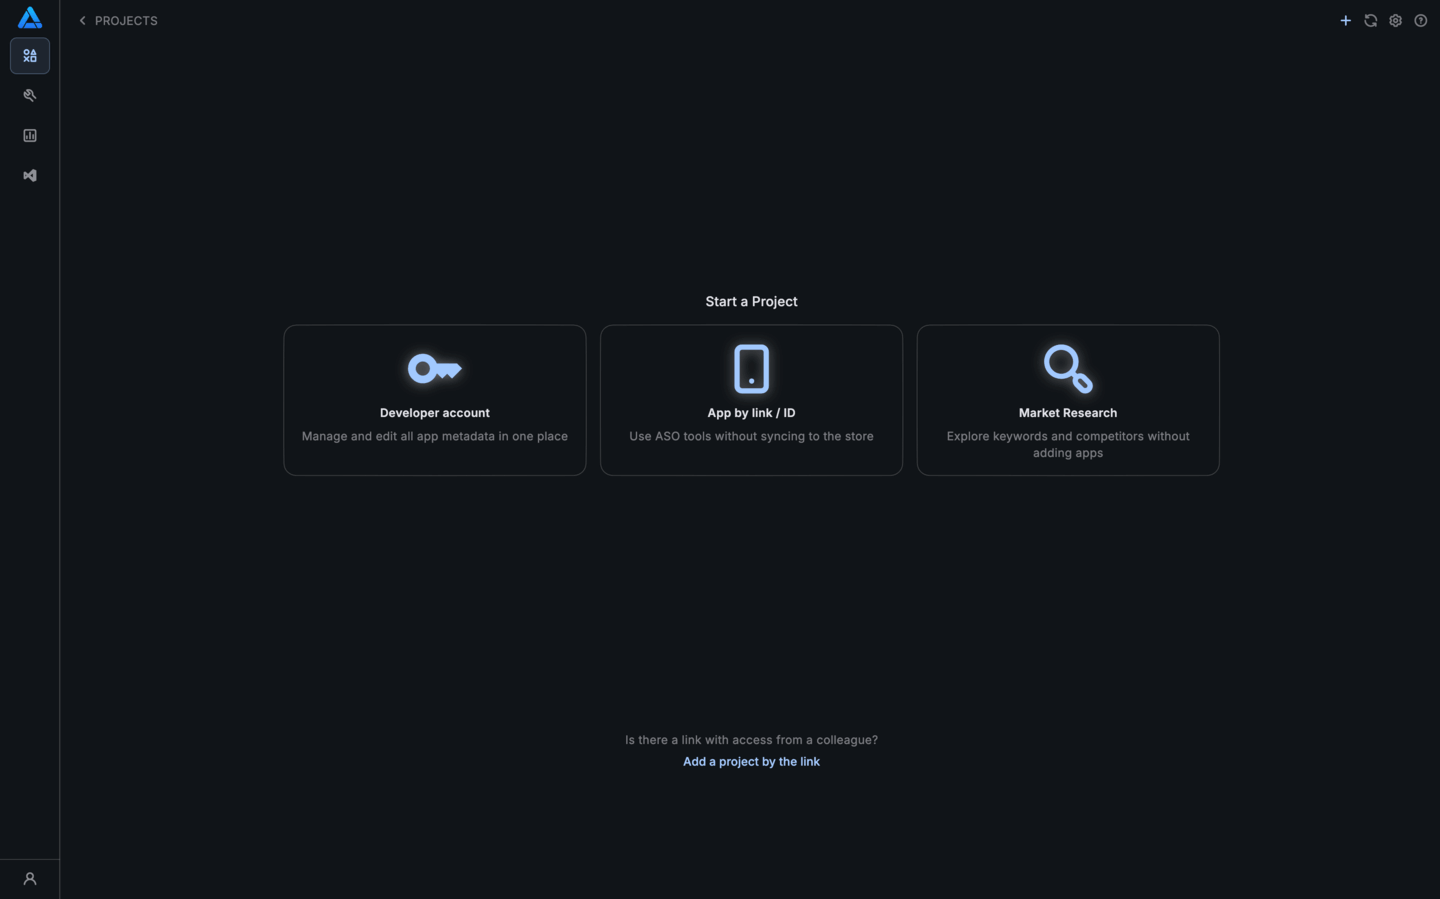
Task: Select the Developer account card title
Action: pyautogui.click(x=434, y=413)
